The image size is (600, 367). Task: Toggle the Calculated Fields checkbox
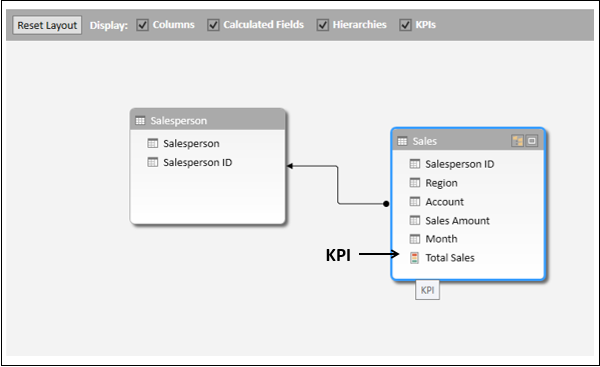[213, 25]
